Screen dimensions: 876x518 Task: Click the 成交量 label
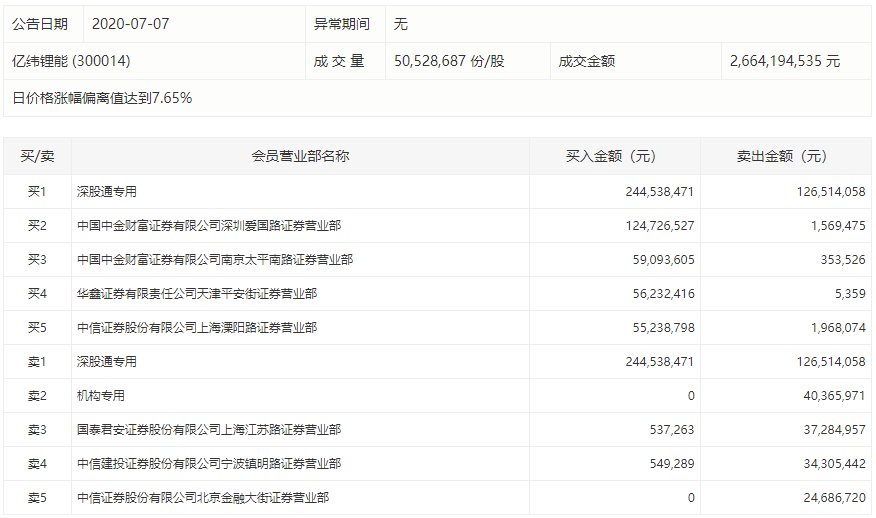(x=339, y=61)
